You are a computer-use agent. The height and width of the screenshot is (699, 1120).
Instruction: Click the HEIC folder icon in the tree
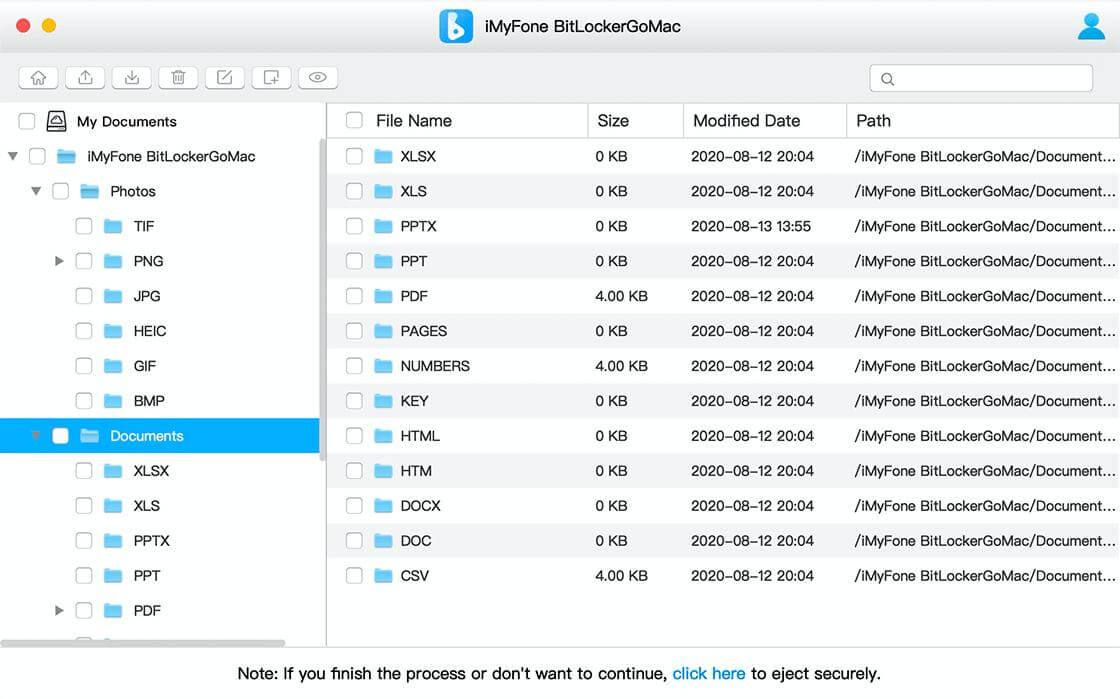pyautogui.click(x=113, y=331)
